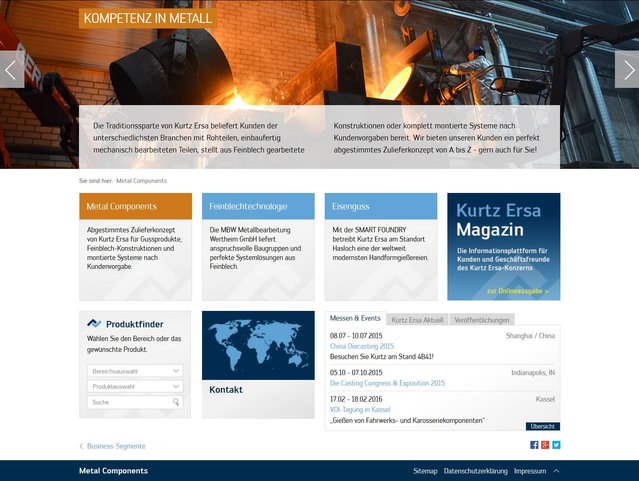The height and width of the screenshot is (481, 639).
Task: Focus the Suche search field
Action: 135,402
